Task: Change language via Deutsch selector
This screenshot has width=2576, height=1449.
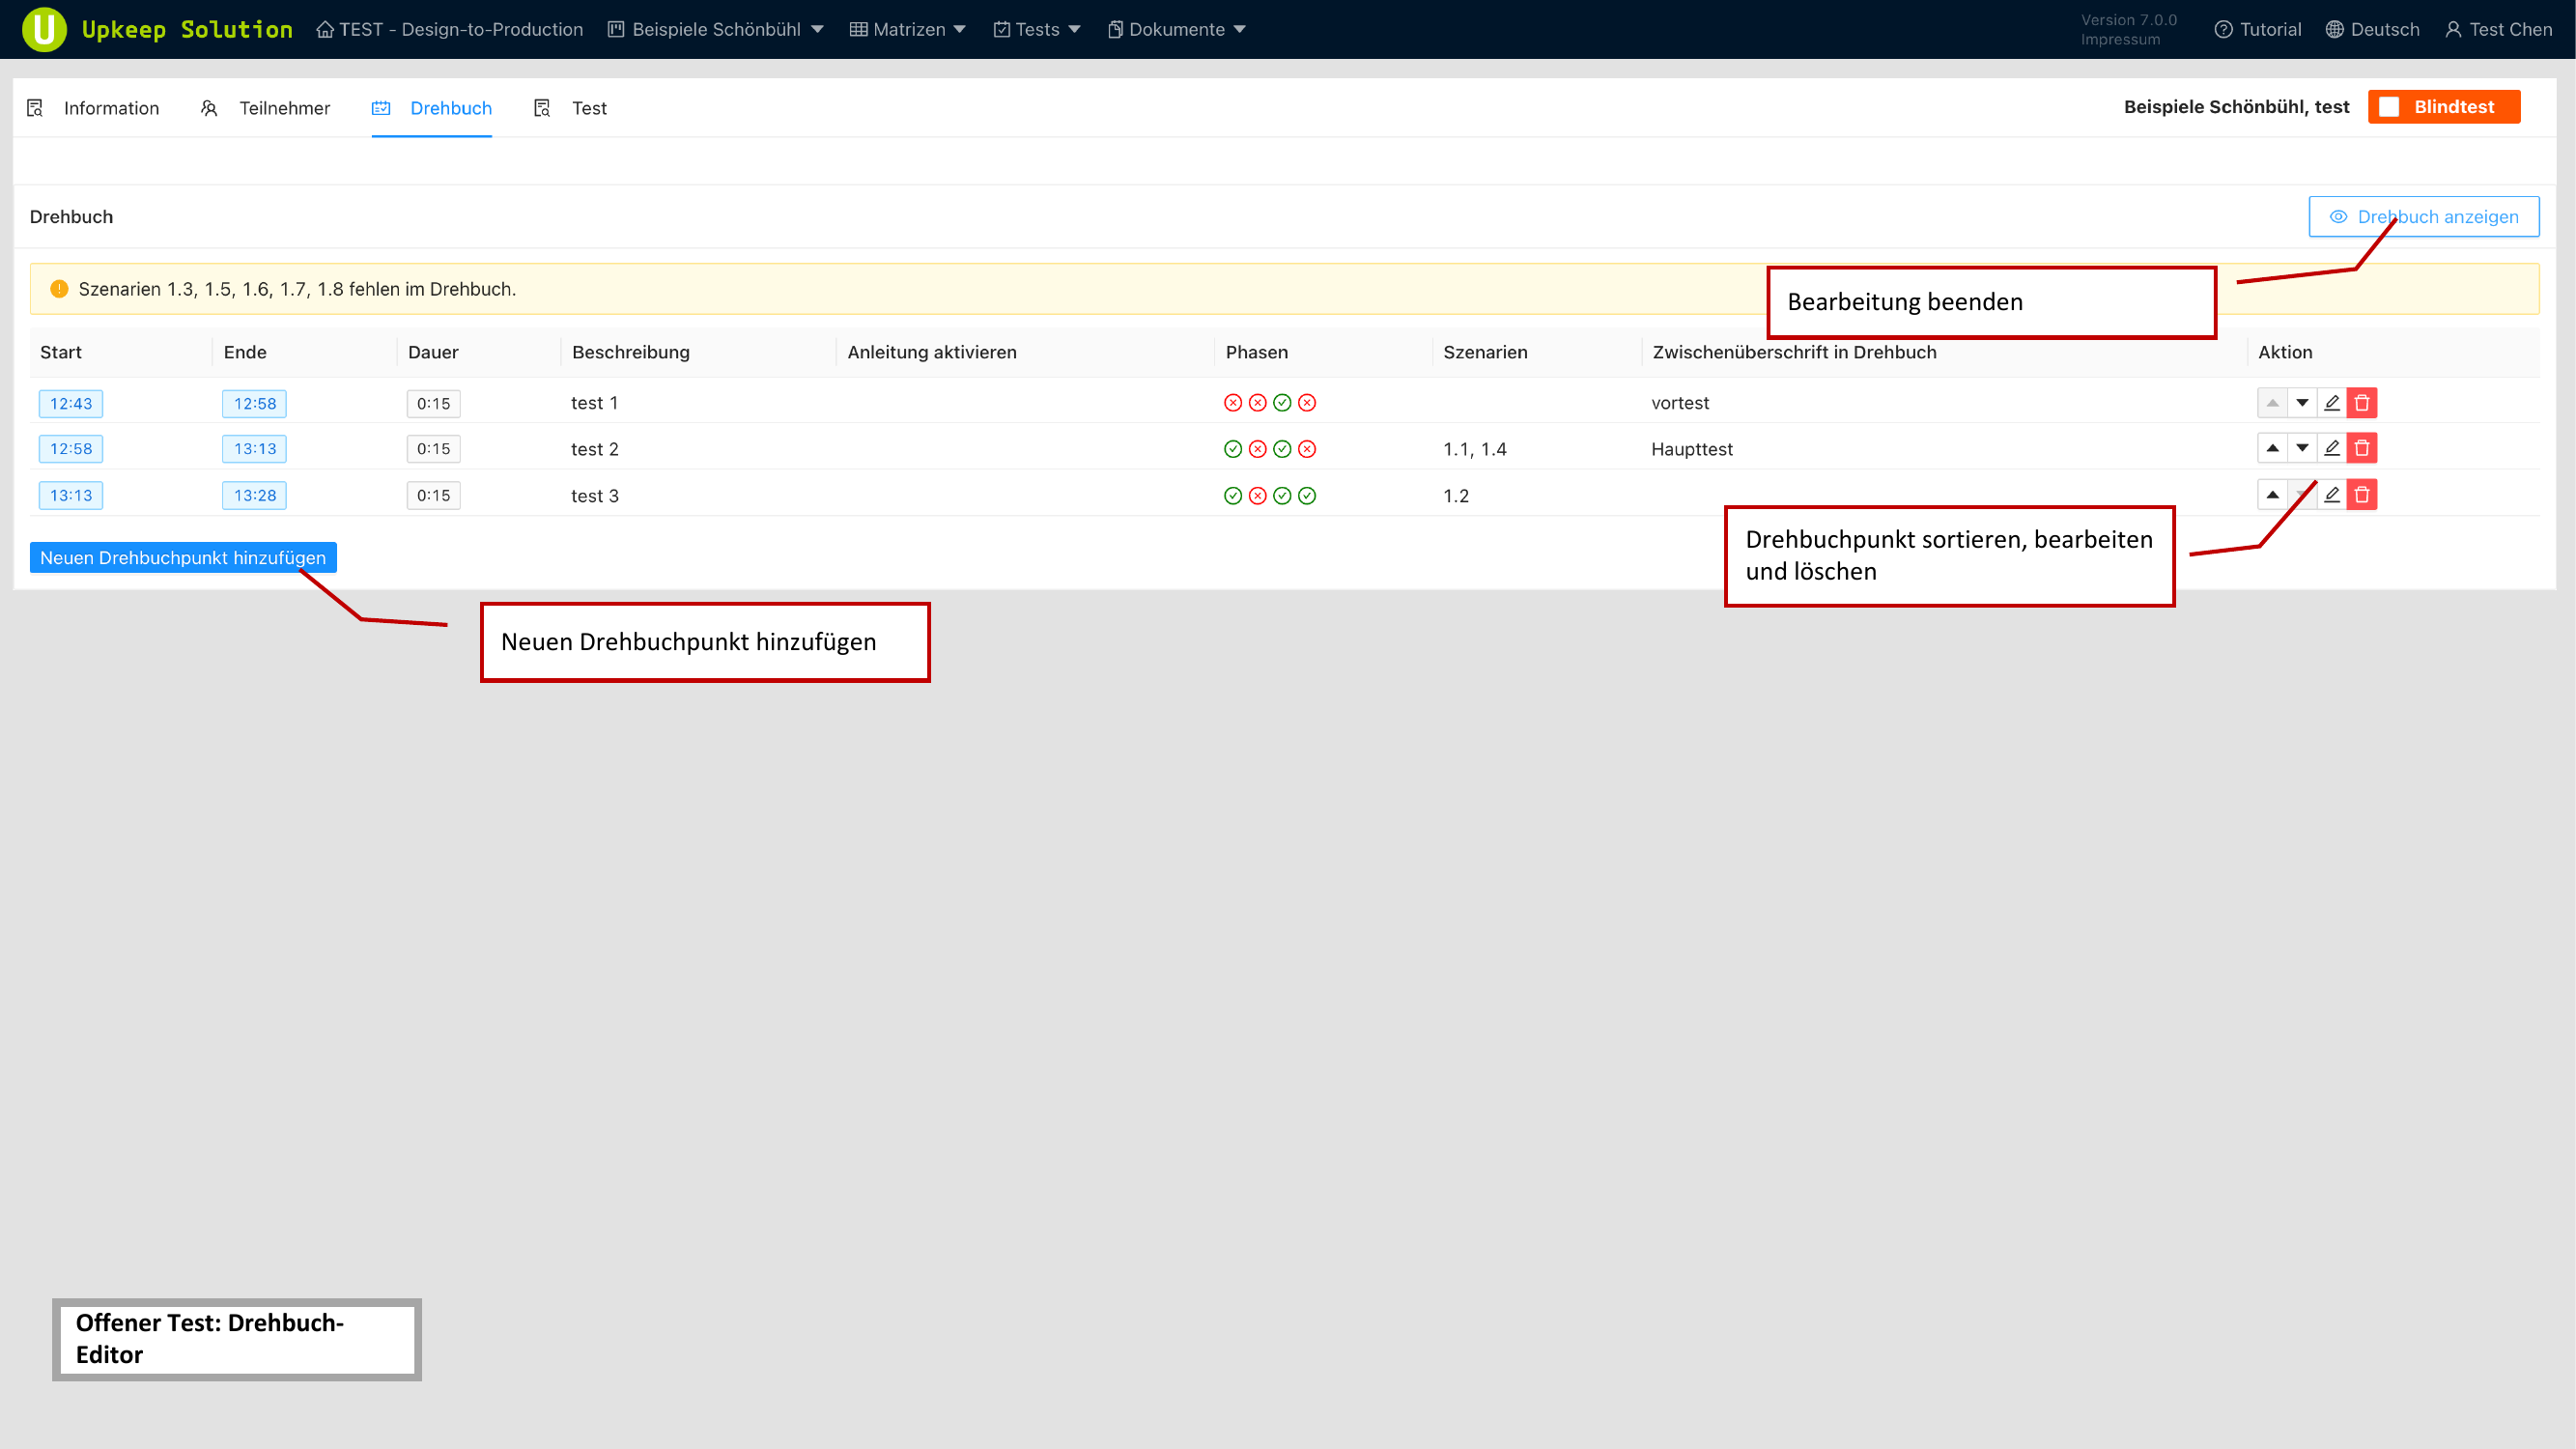Action: click(2371, 29)
